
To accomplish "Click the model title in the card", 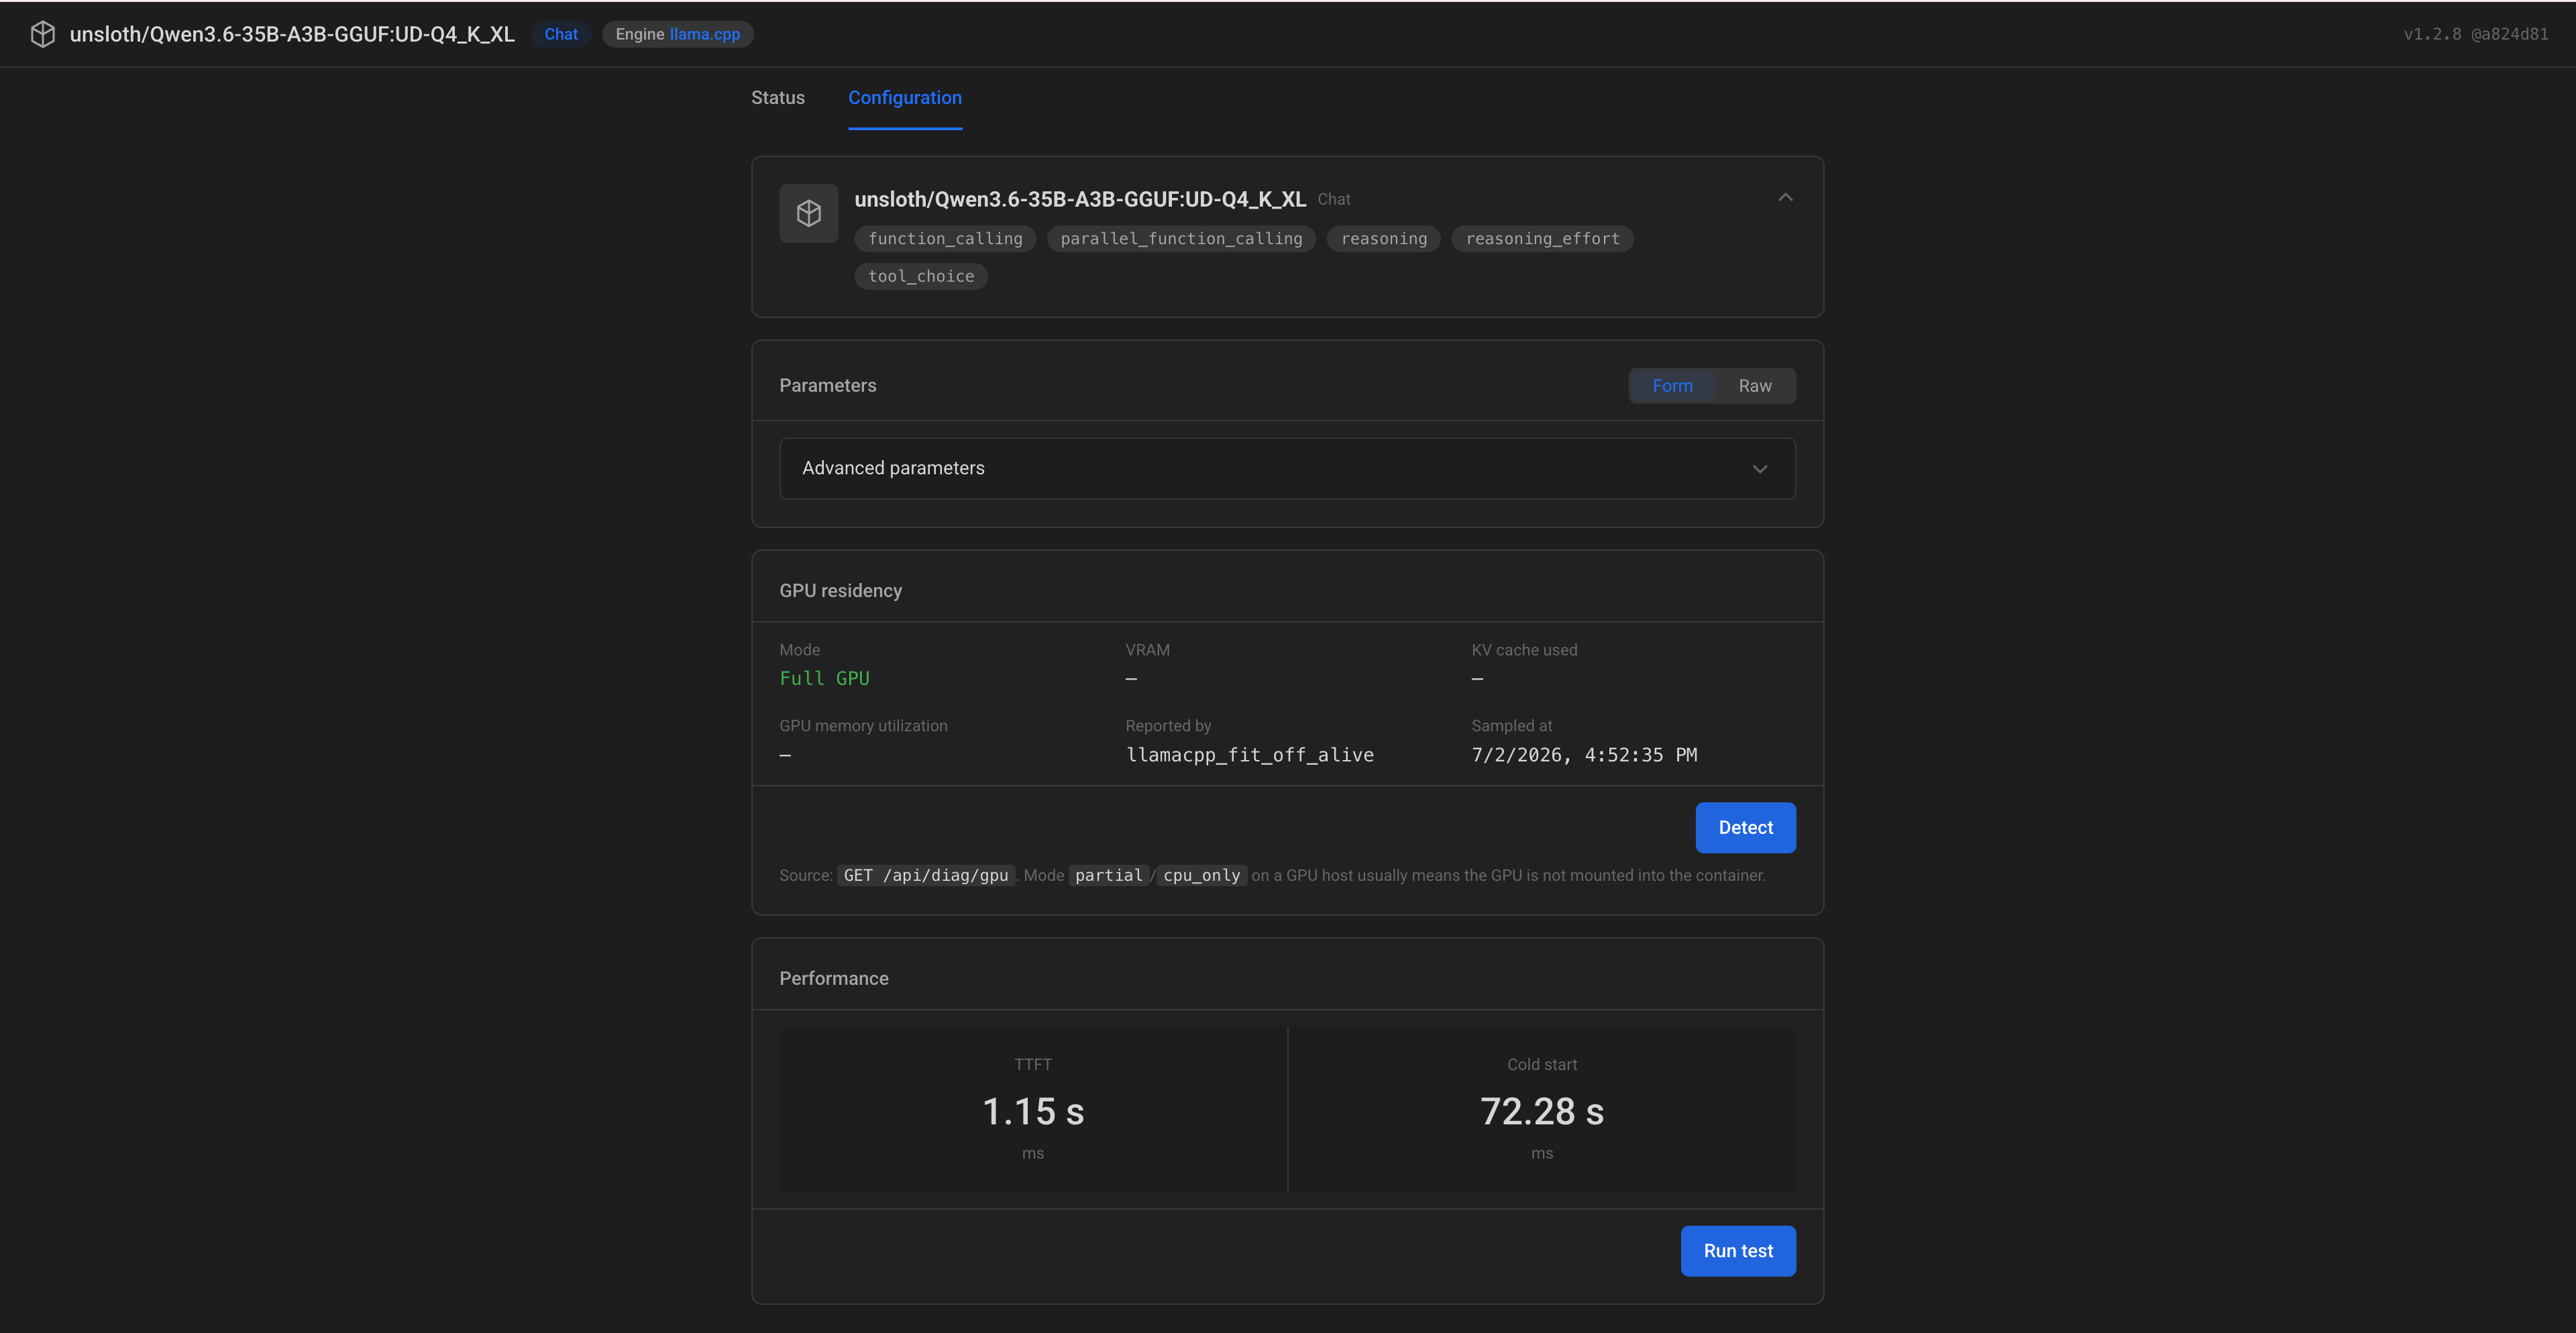I will (1079, 199).
